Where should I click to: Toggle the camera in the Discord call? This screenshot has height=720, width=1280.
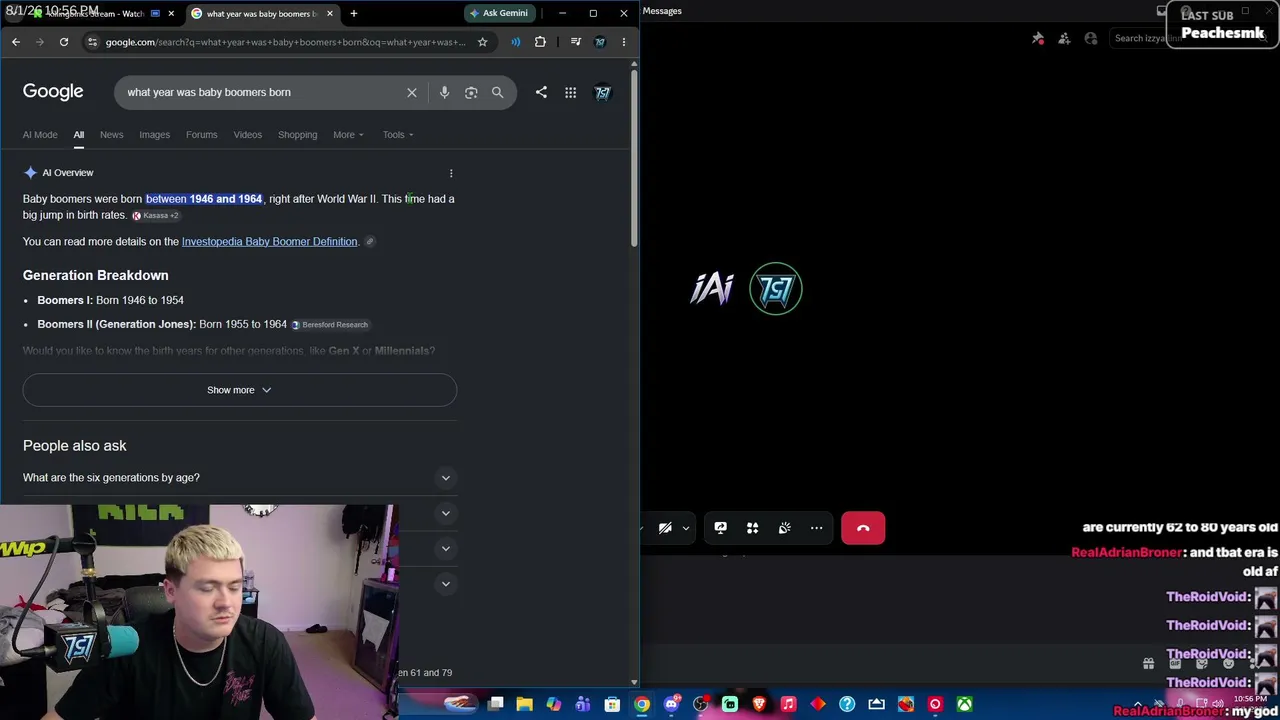[x=665, y=528]
